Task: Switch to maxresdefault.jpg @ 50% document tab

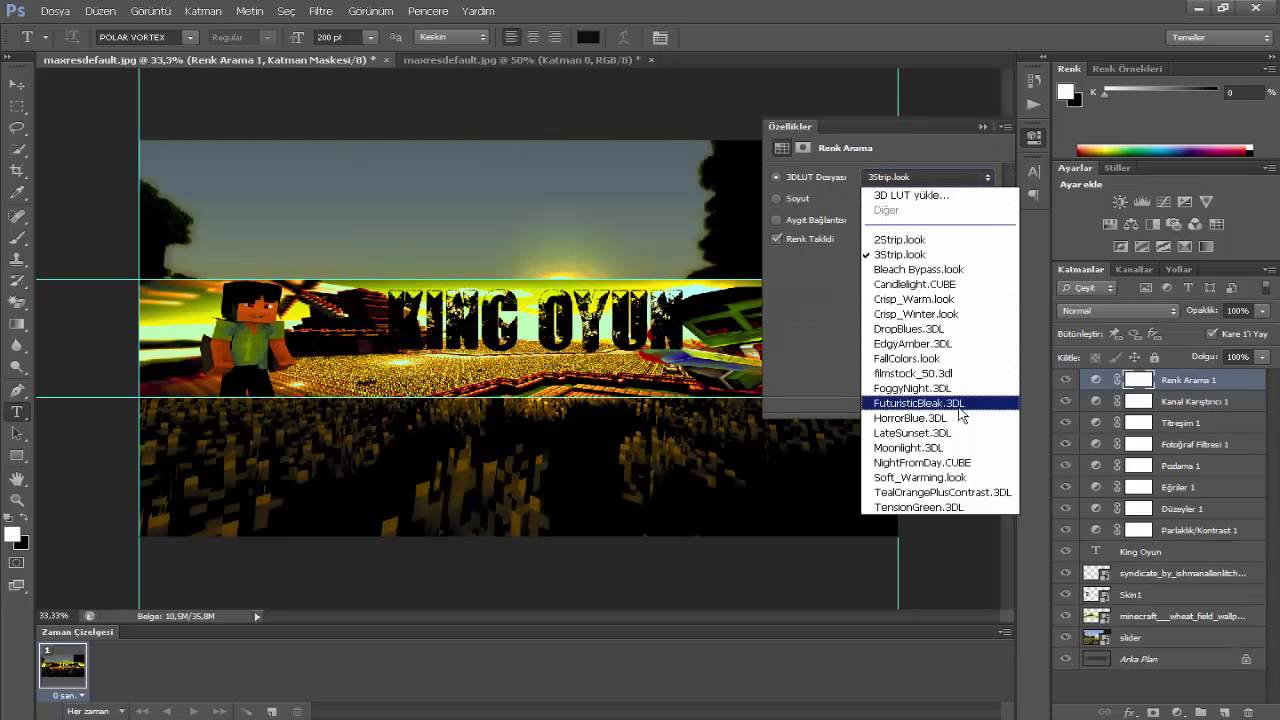Action: point(520,60)
